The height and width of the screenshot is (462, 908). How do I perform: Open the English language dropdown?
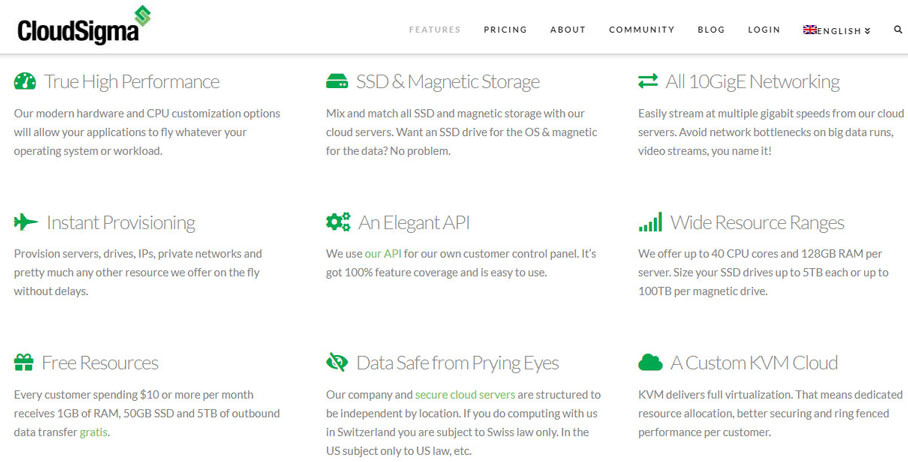tap(837, 30)
